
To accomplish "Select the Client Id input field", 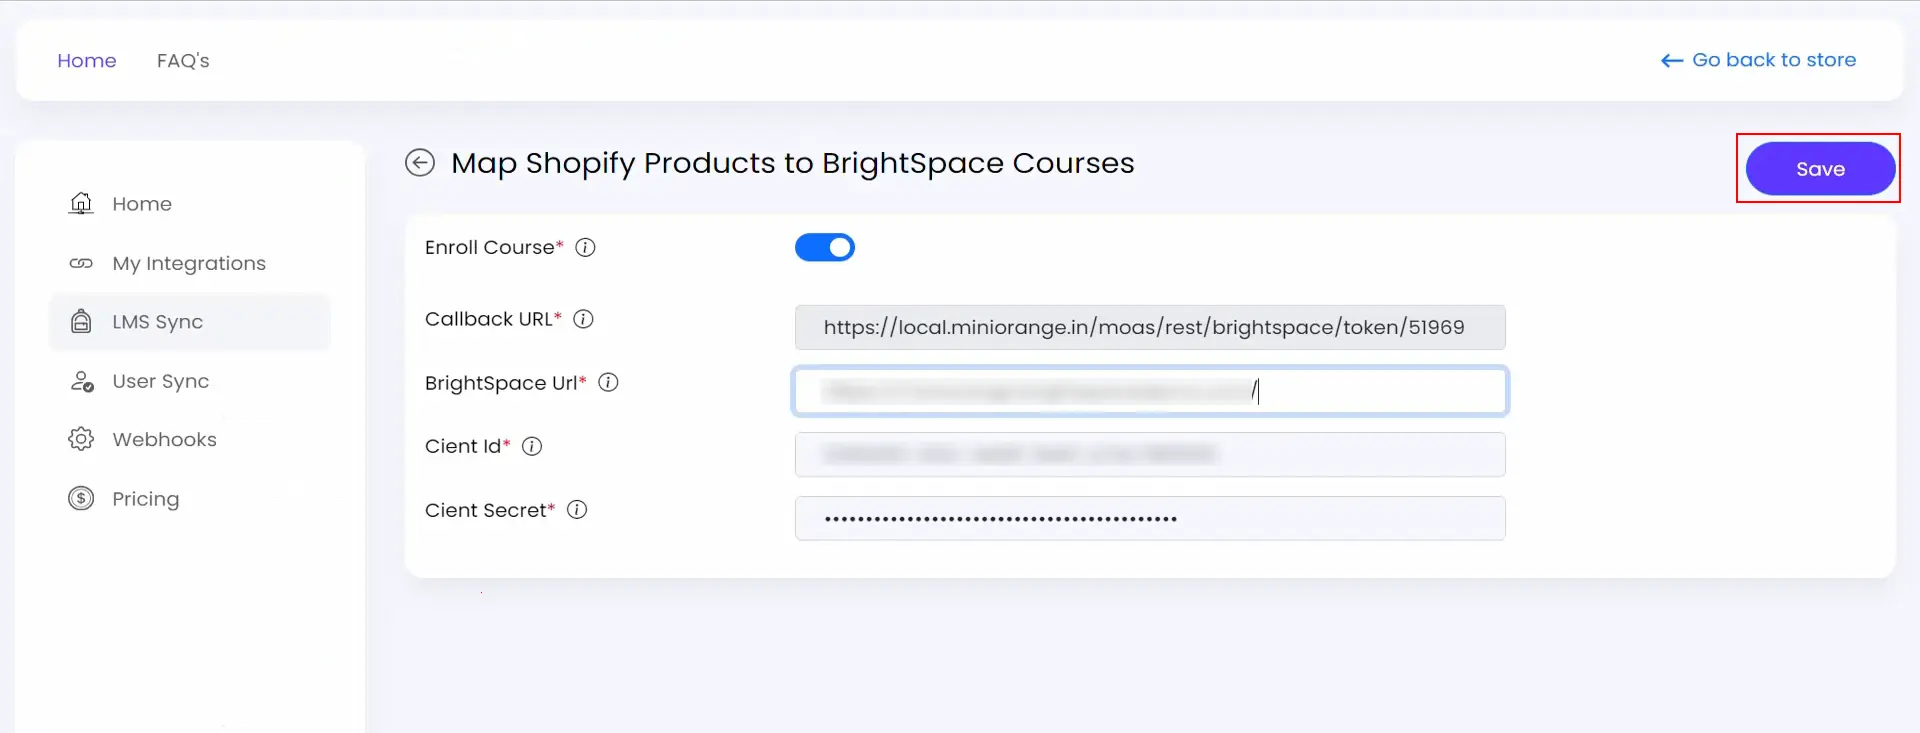I will (x=1150, y=455).
